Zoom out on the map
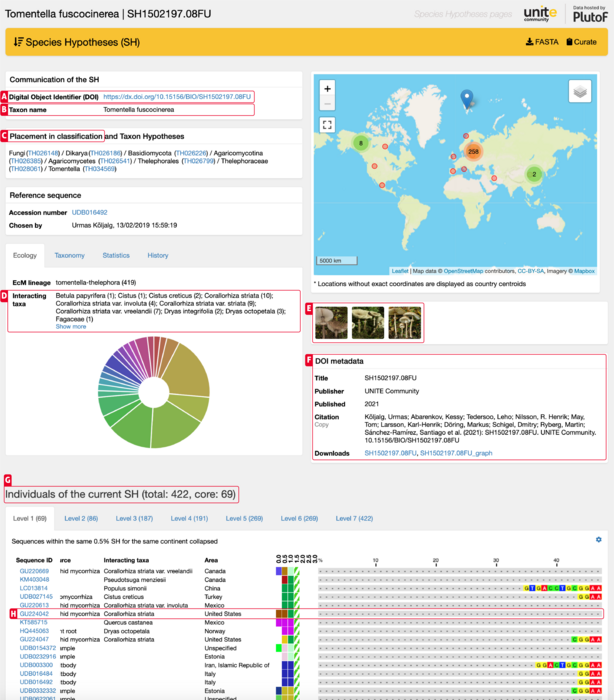This screenshot has width=614, height=700. point(328,104)
